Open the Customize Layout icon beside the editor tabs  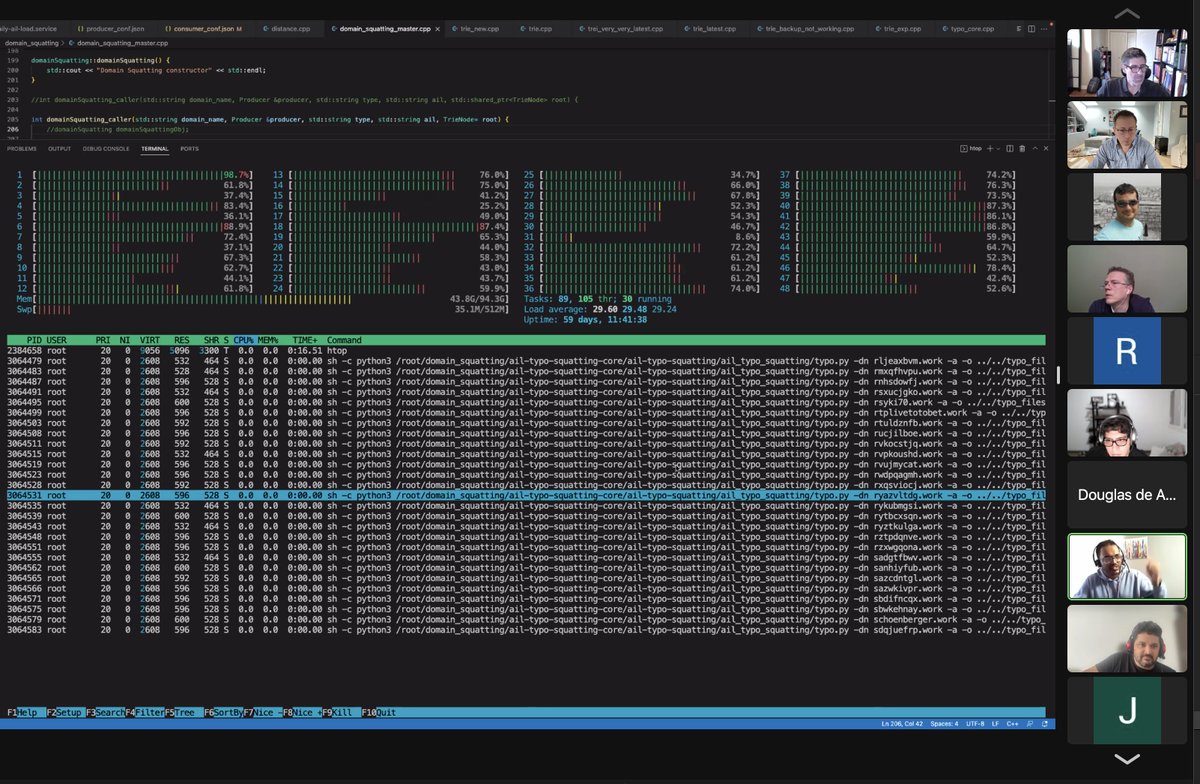1018,28
